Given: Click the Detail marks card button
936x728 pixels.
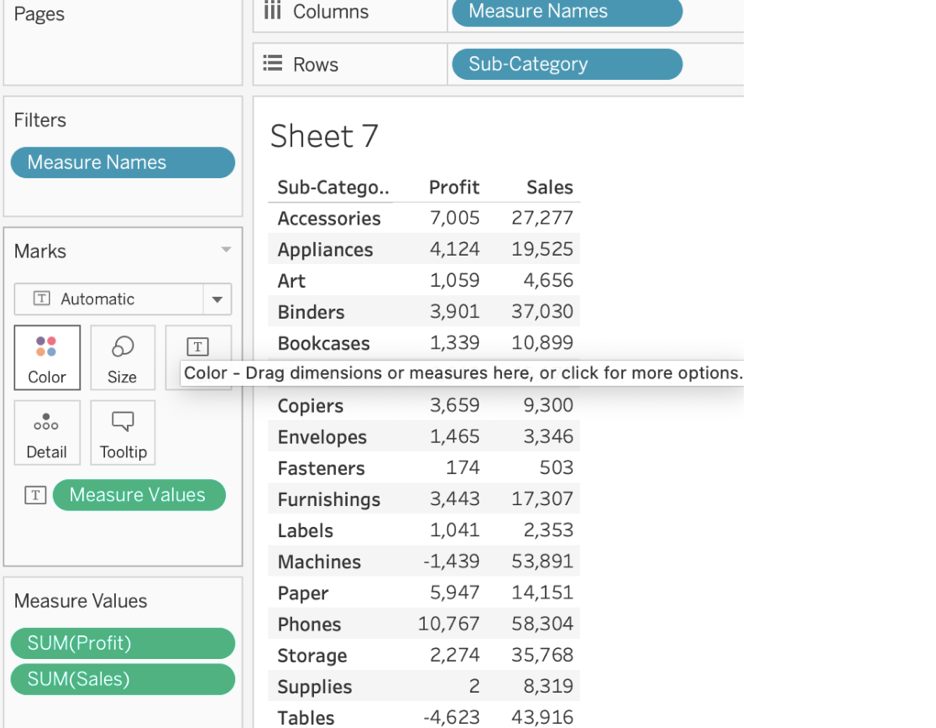Looking at the screenshot, I should pos(47,433).
